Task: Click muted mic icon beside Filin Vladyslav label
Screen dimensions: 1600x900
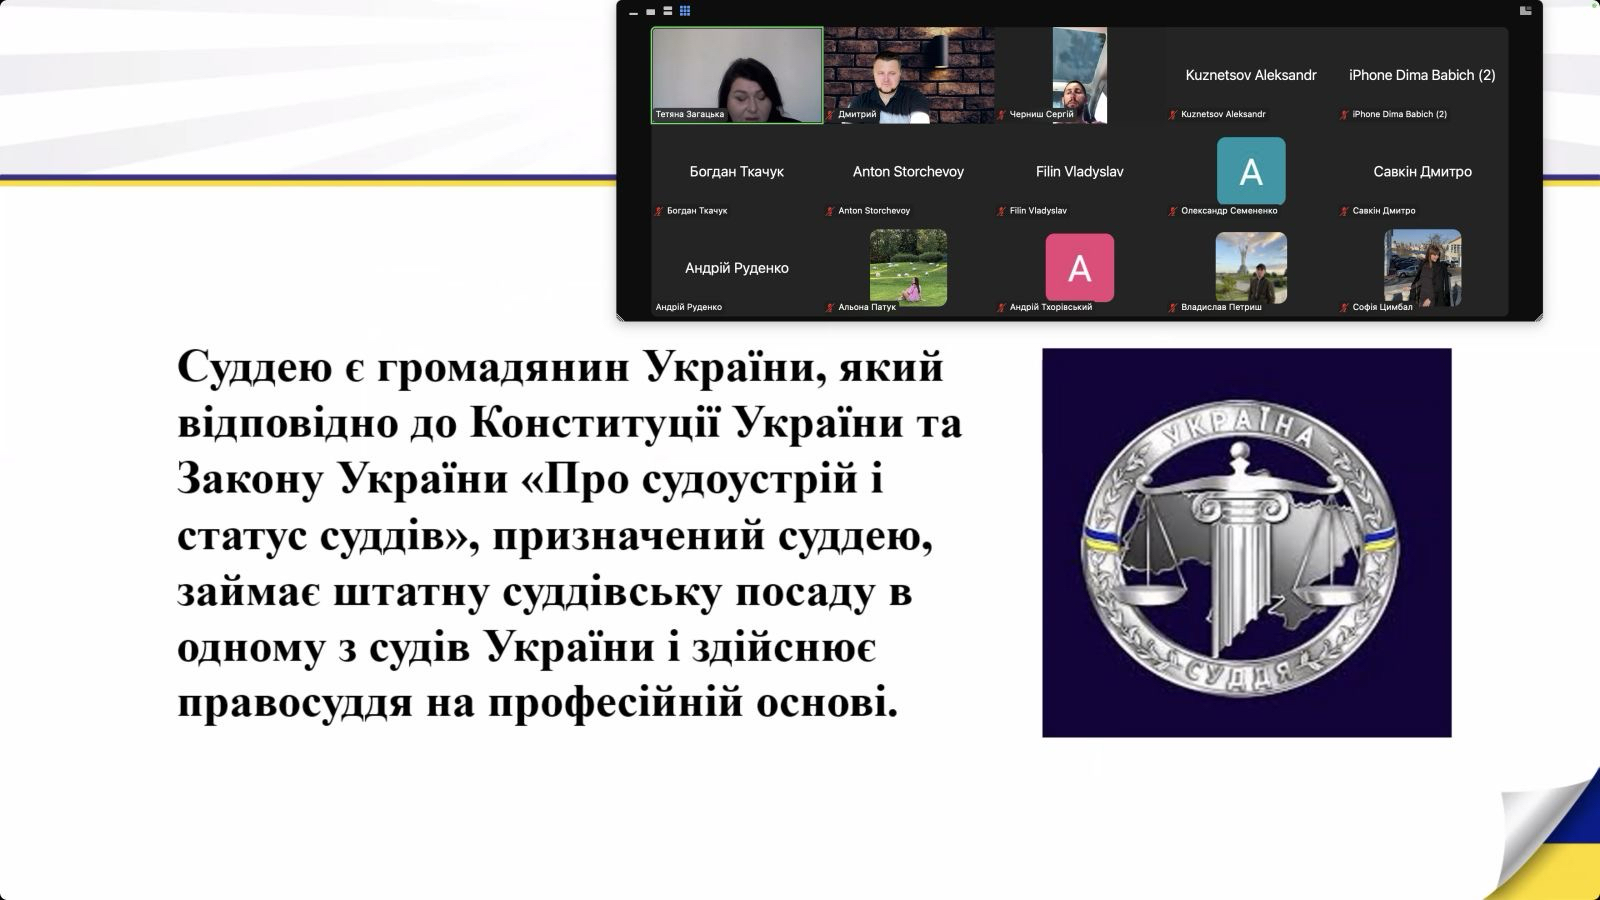Action: click(x=1001, y=211)
